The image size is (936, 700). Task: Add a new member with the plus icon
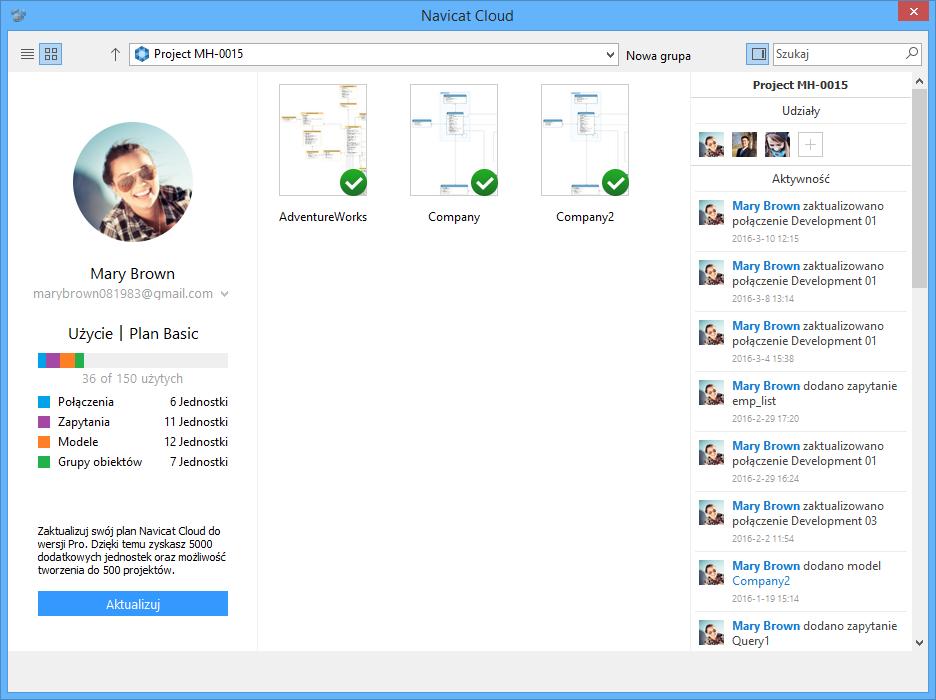810,144
